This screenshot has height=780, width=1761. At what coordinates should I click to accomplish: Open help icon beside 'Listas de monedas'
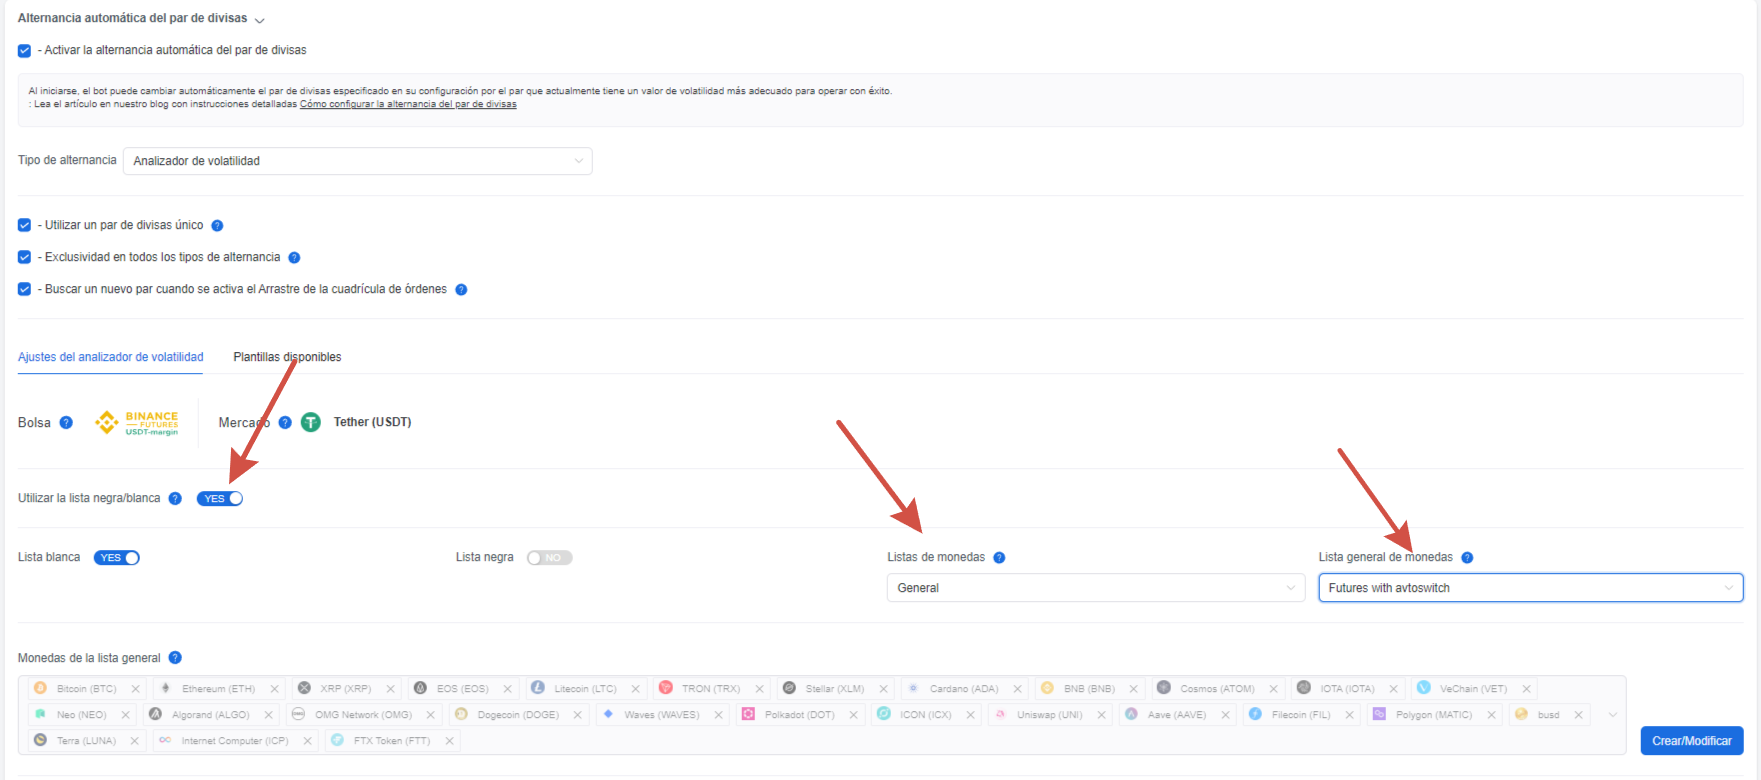pos(999,558)
